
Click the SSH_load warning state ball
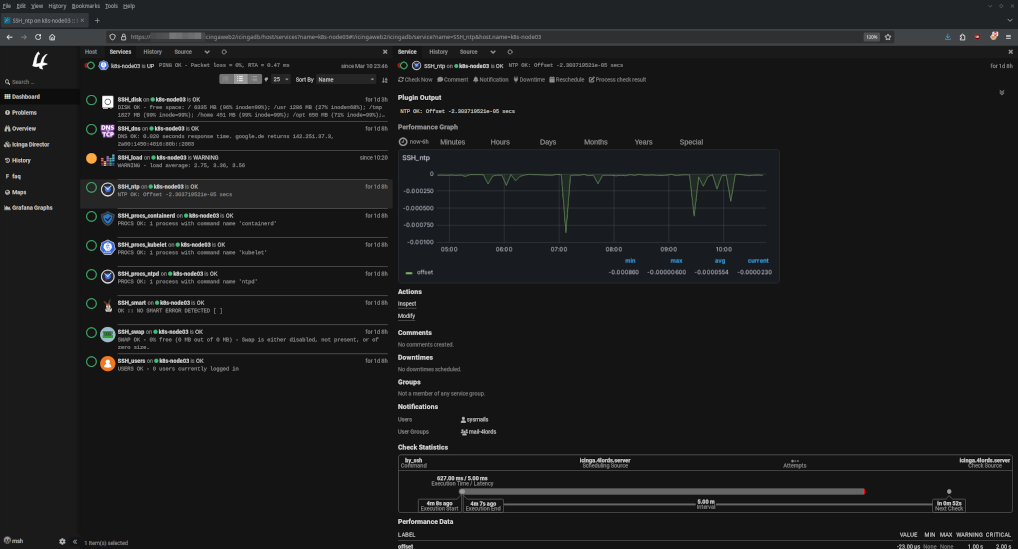[91, 158]
